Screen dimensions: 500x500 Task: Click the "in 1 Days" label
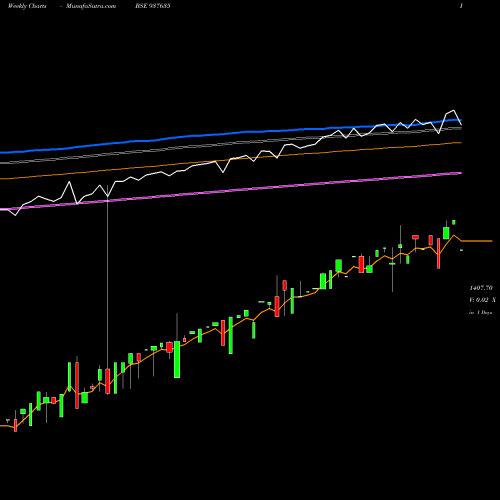(480, 313)
